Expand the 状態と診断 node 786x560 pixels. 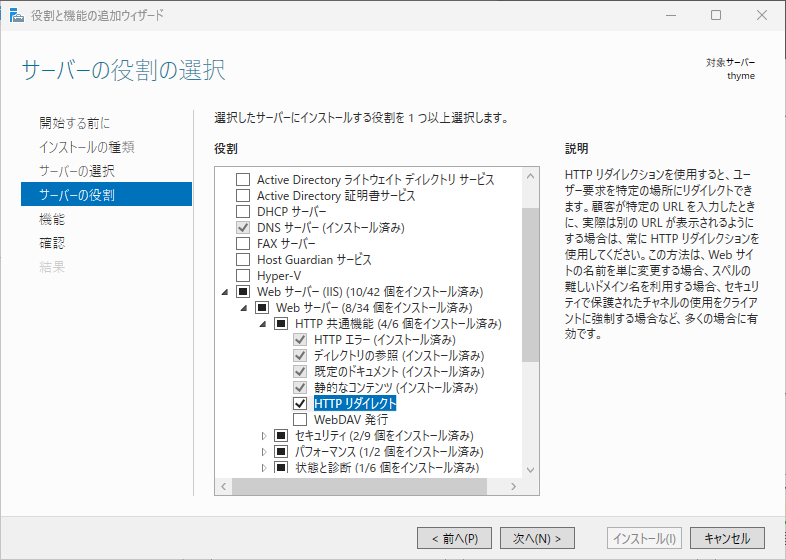coord(264,468)
